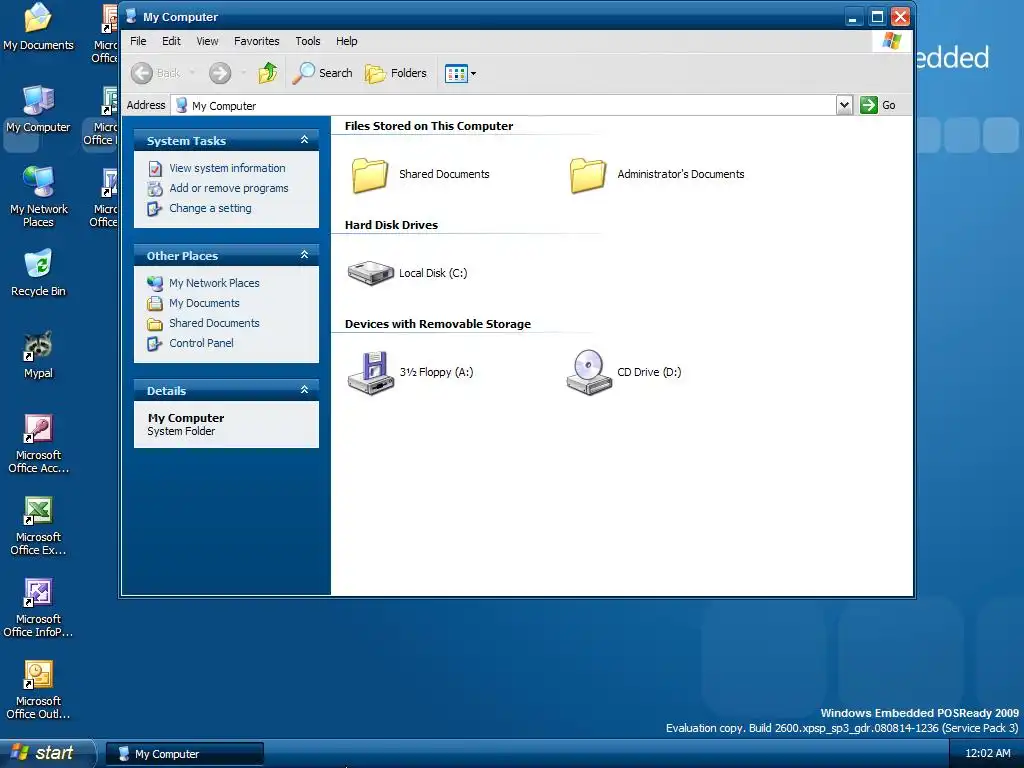Toggle the Folders pane button
Image resolution: width=1024 pixels, height=768 pixels.
point(396,73)
